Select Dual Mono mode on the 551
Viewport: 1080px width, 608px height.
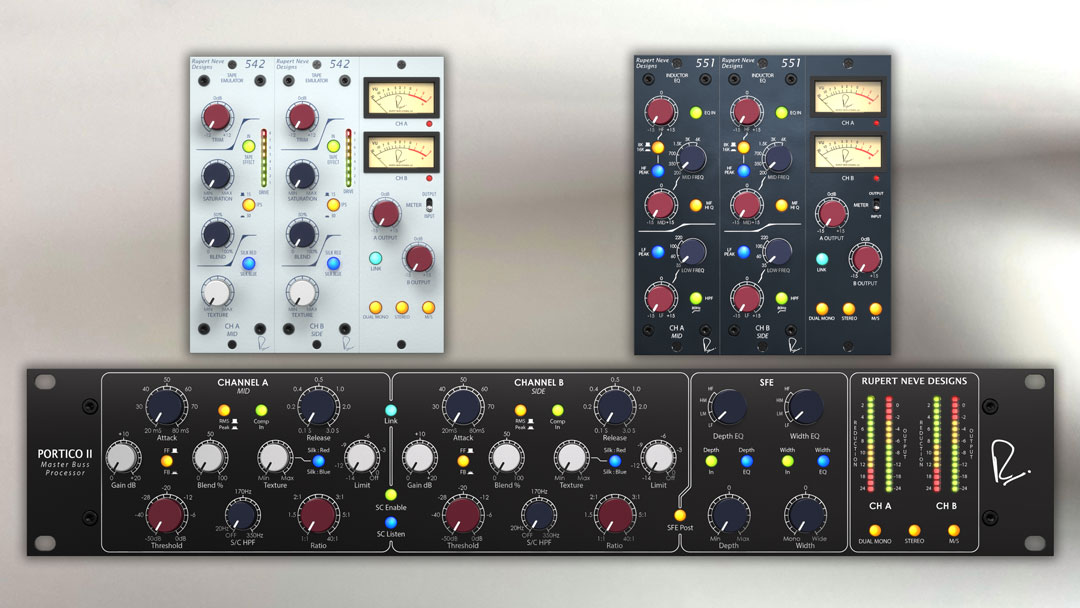coord(822,308)
